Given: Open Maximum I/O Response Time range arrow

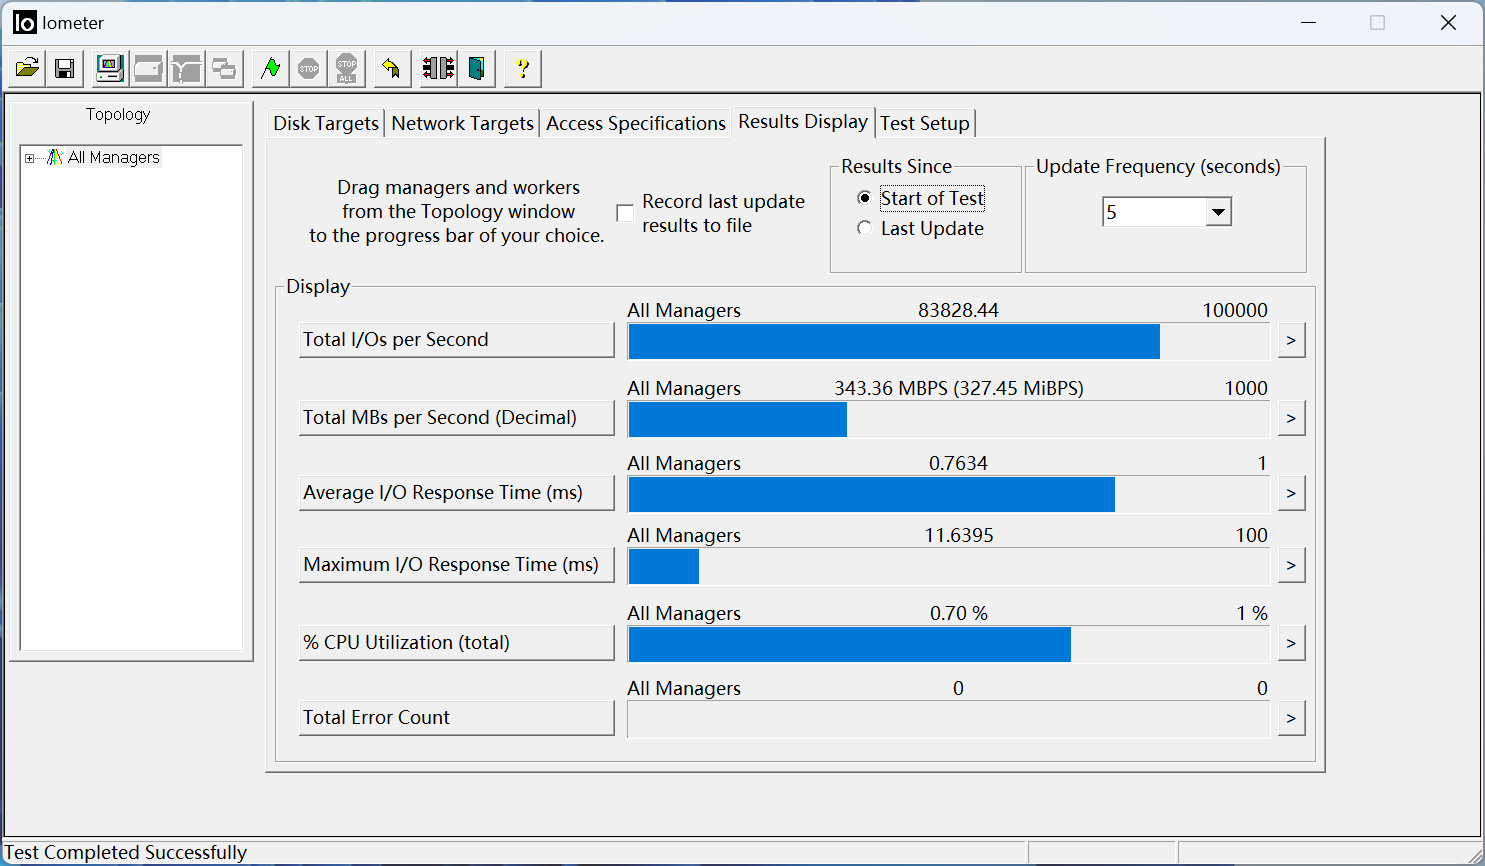Looking at the screenshot, I should (1291, 565).
